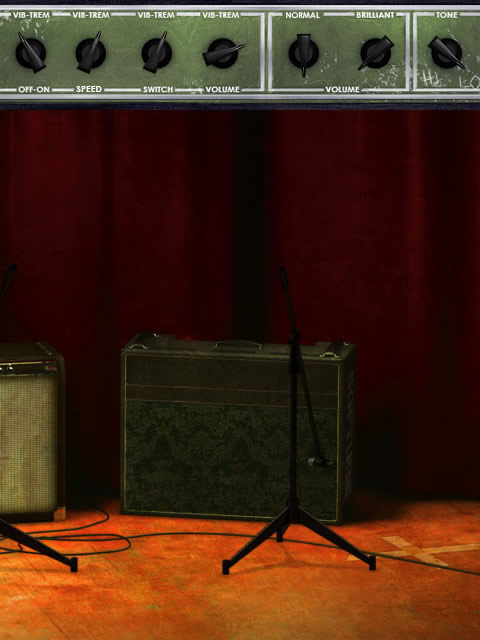Click the carry handle atop green cabinet
Image resolution: width=480 pixels, height=640 pixels.
click(238, 345)
